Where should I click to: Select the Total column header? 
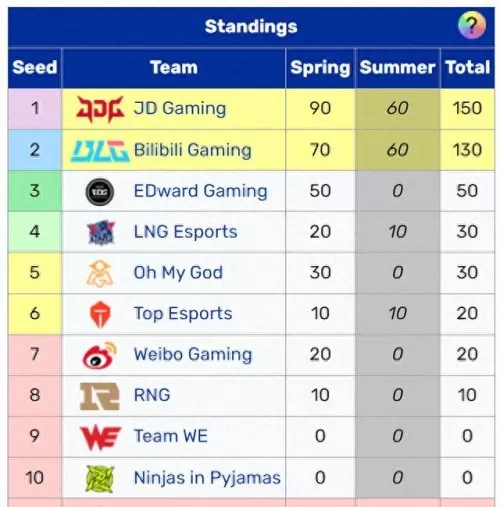(x=468, y=68)
